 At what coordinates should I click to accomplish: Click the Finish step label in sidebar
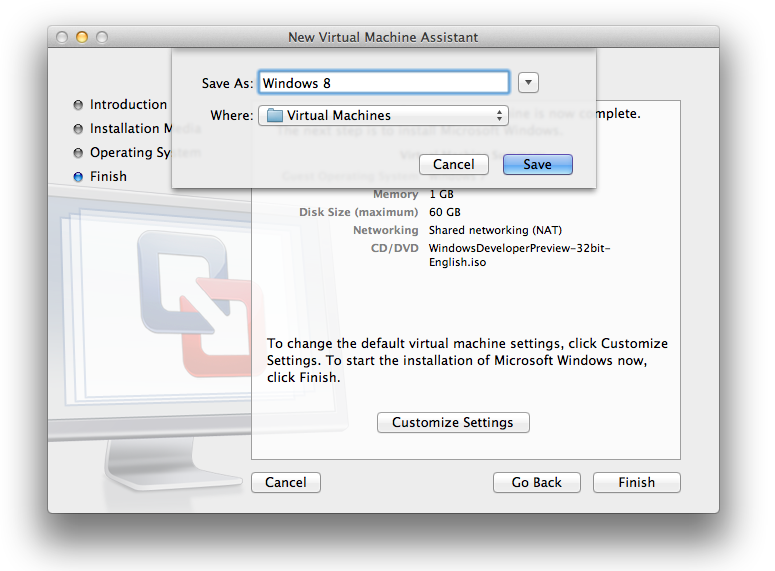pos(108,176)
